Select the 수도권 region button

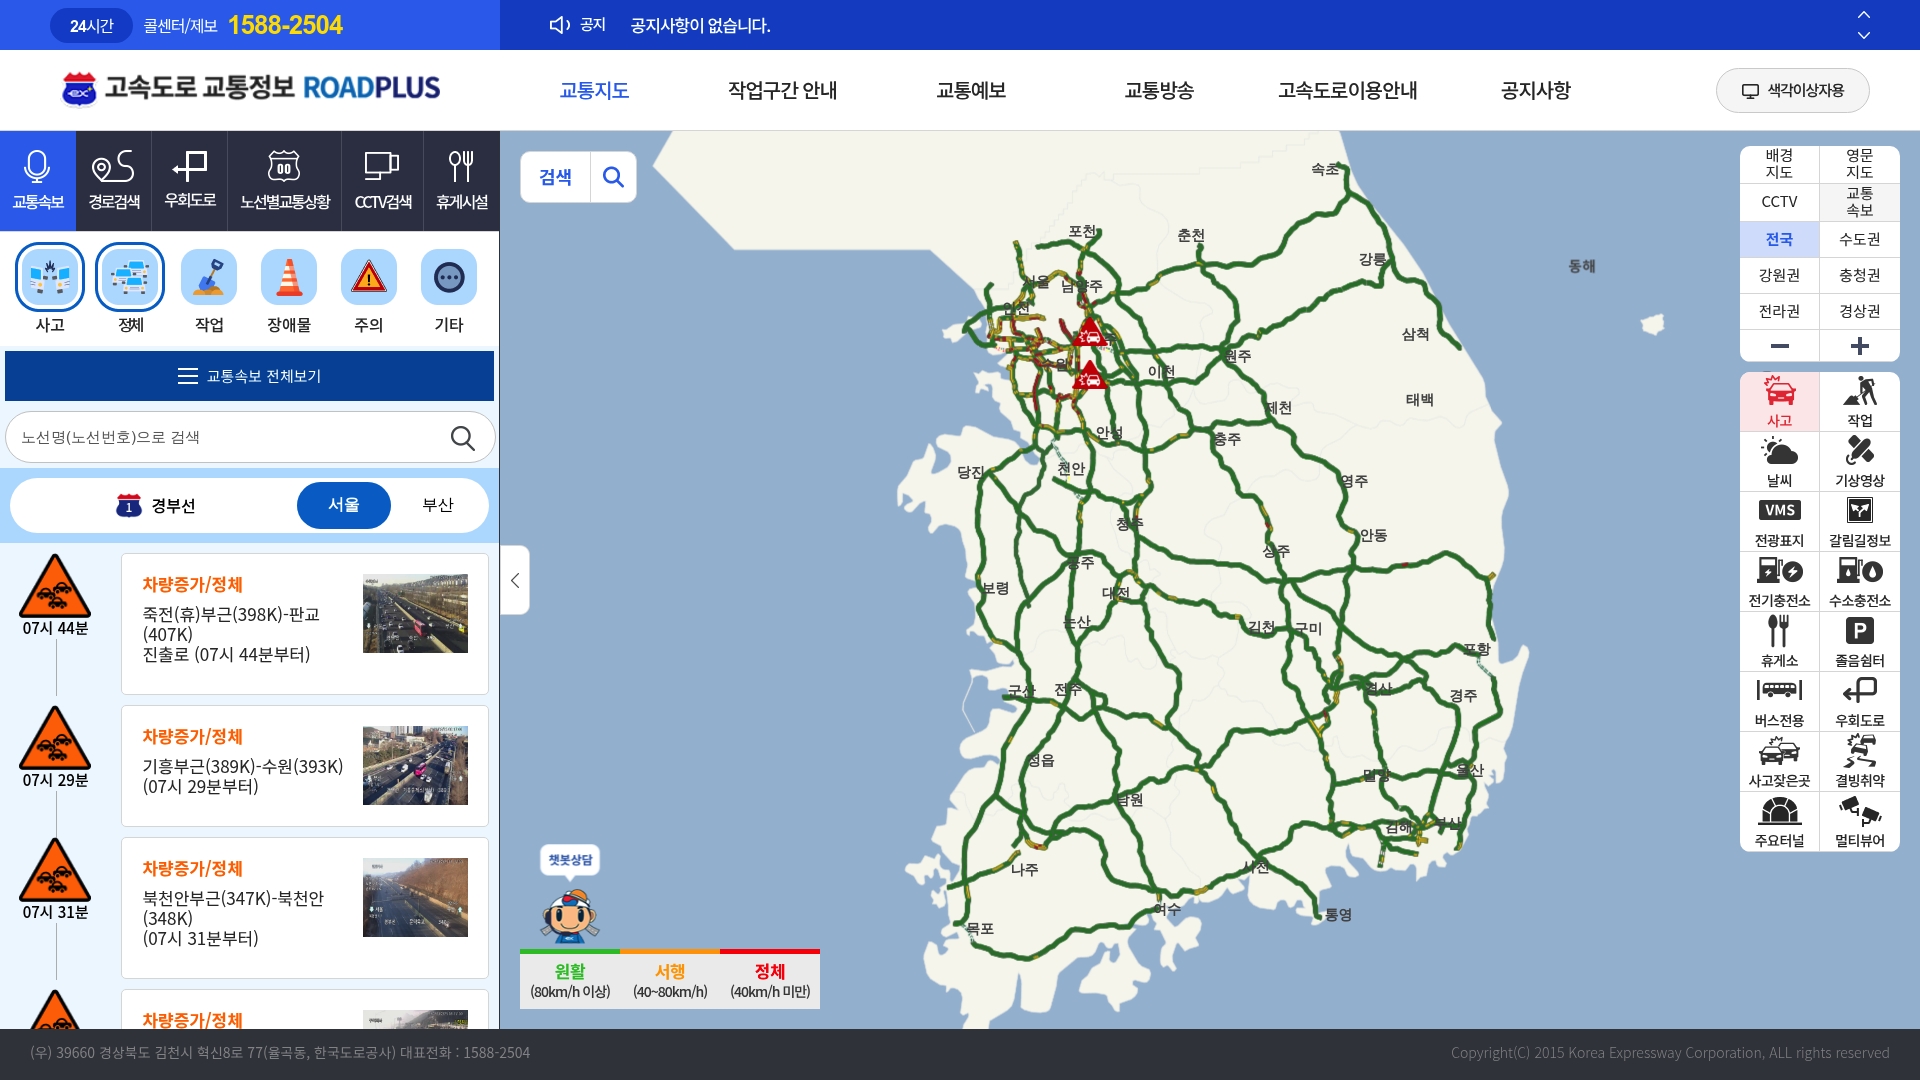point(1859,239)
